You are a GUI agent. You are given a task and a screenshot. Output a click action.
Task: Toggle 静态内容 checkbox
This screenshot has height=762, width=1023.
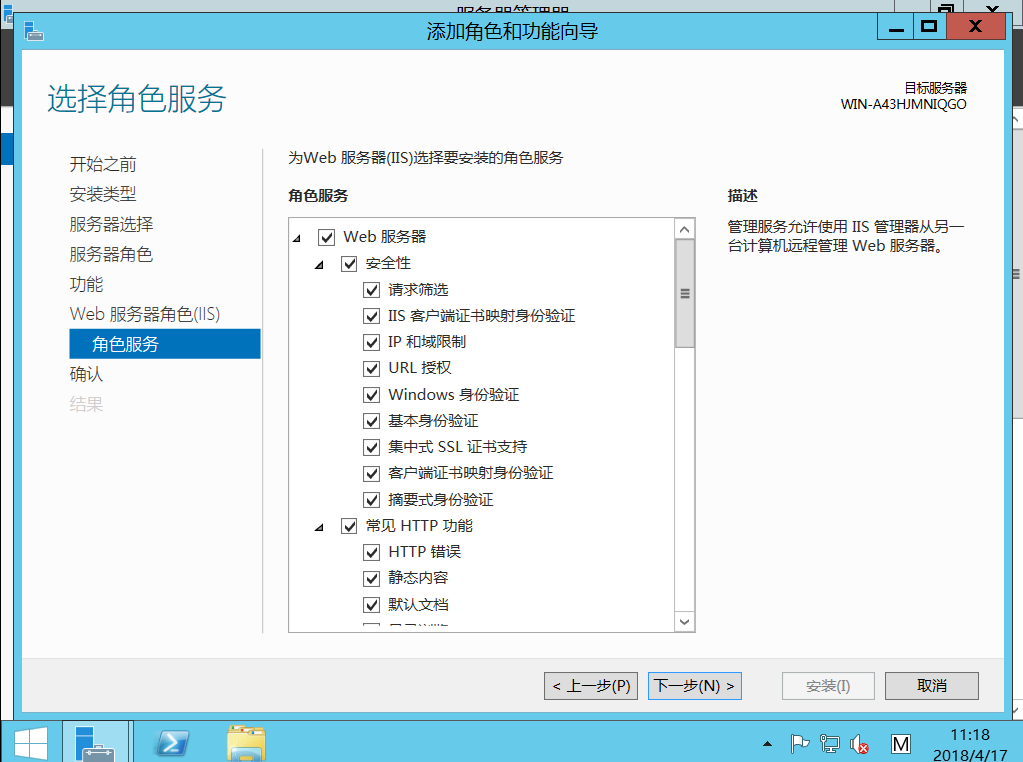click(371, 578)
